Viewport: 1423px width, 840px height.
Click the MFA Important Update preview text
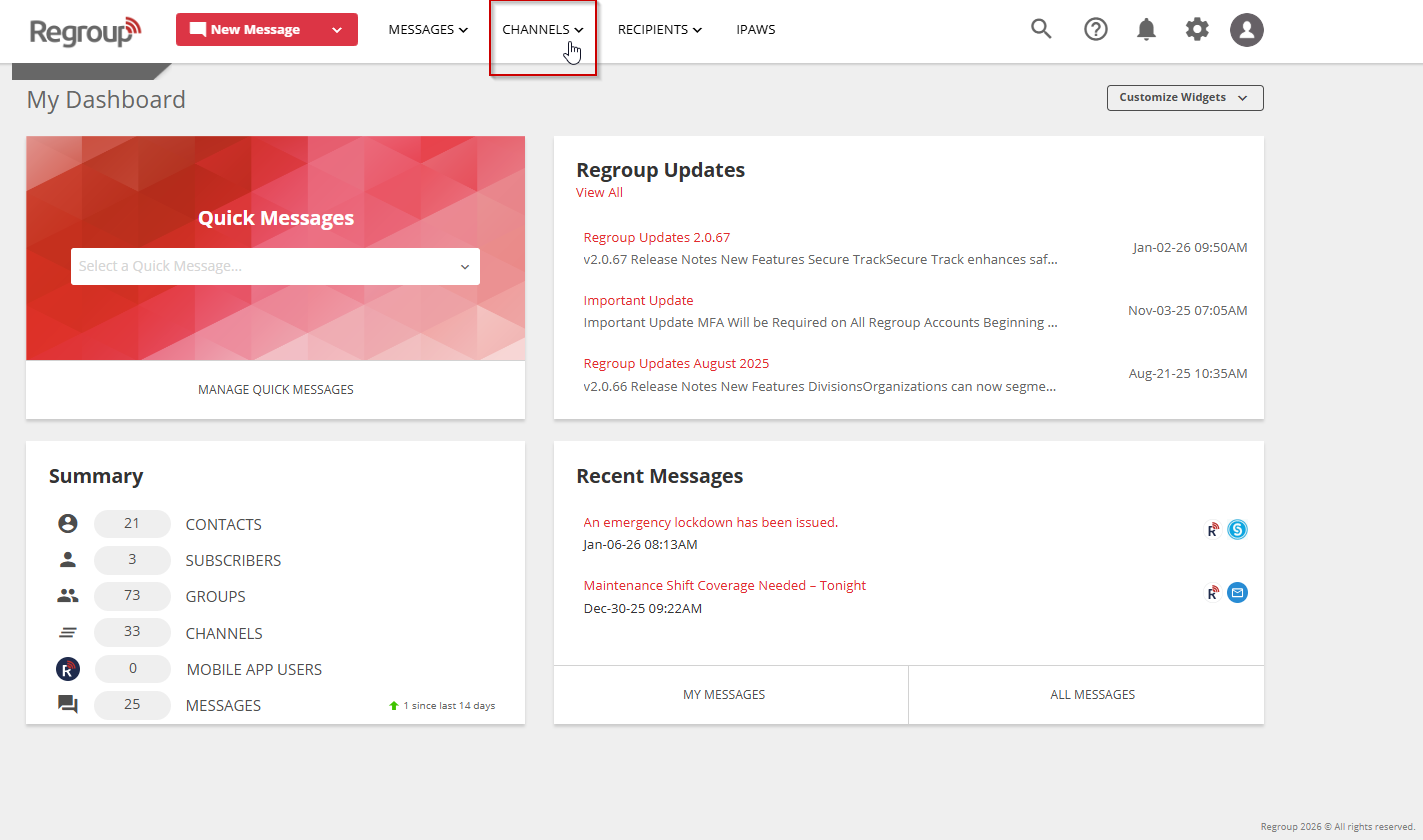coord(820,323)
